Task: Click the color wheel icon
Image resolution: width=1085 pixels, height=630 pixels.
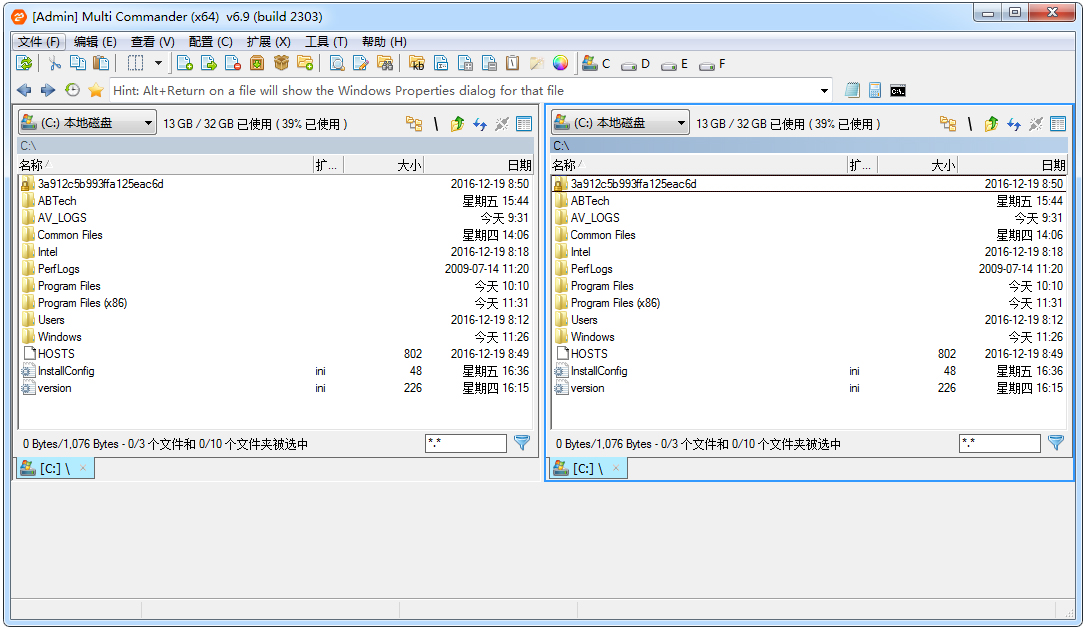Action: click(x=560, y=64)
